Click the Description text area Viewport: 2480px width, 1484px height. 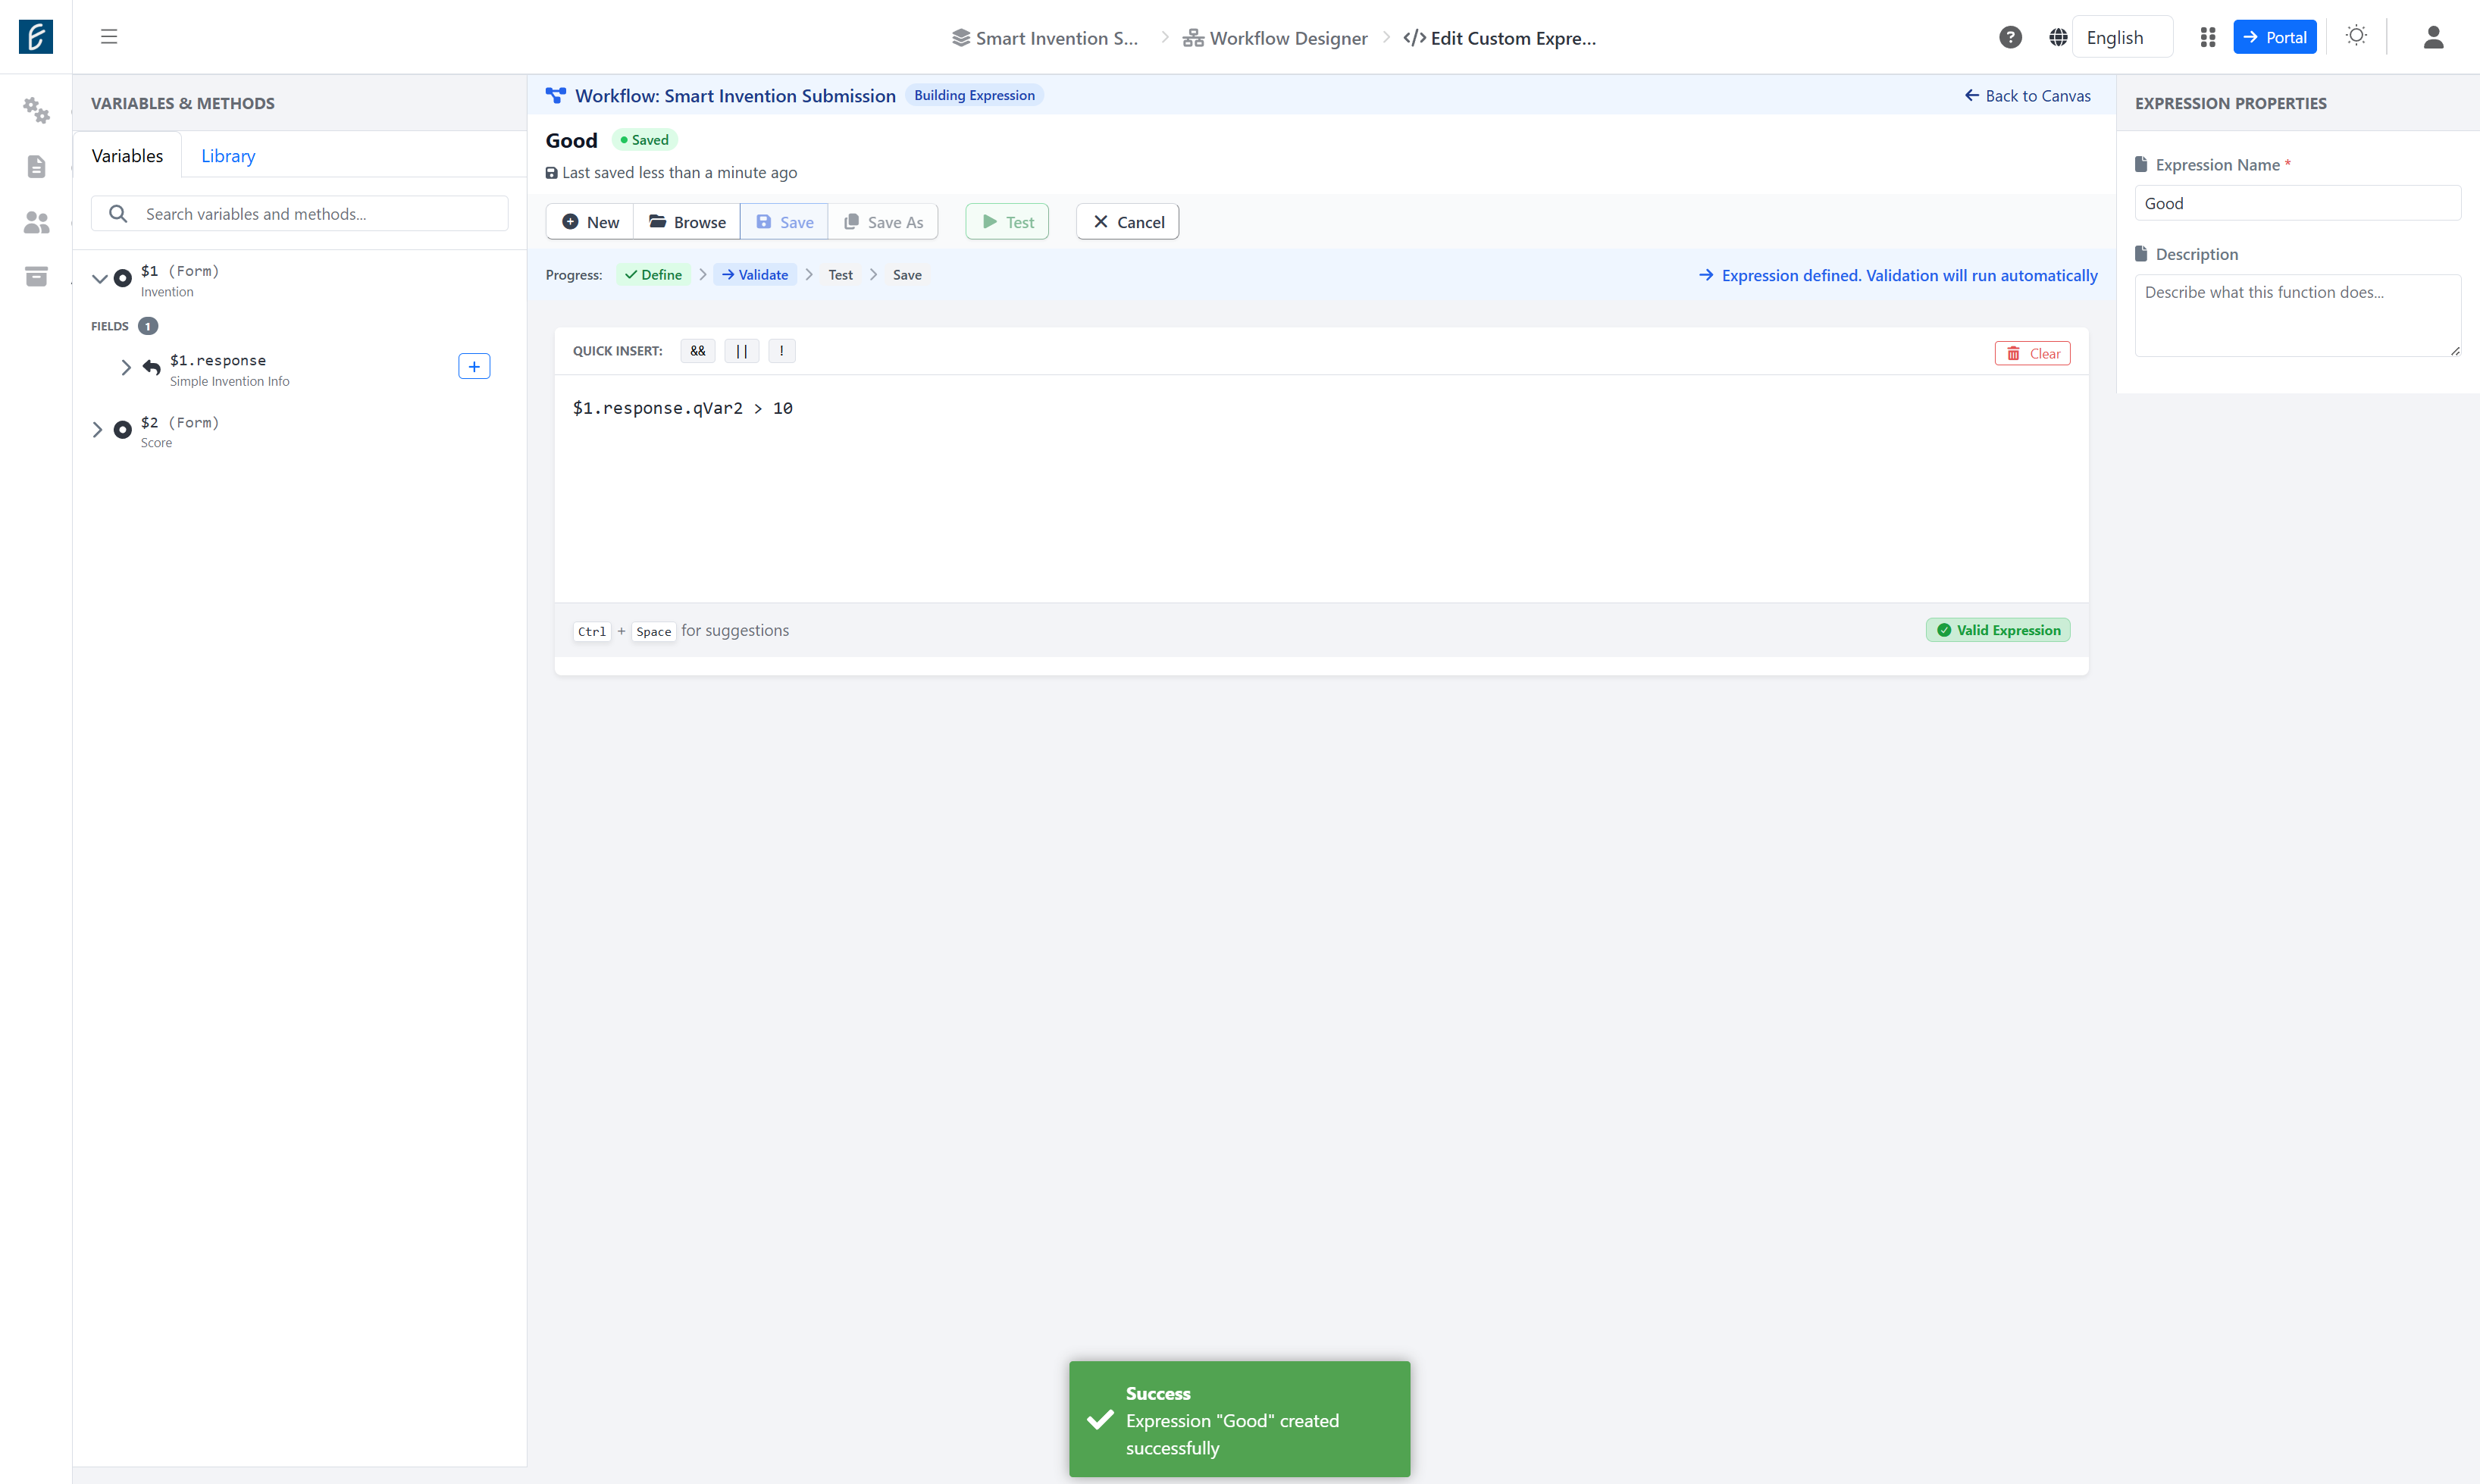[2297, 315]
